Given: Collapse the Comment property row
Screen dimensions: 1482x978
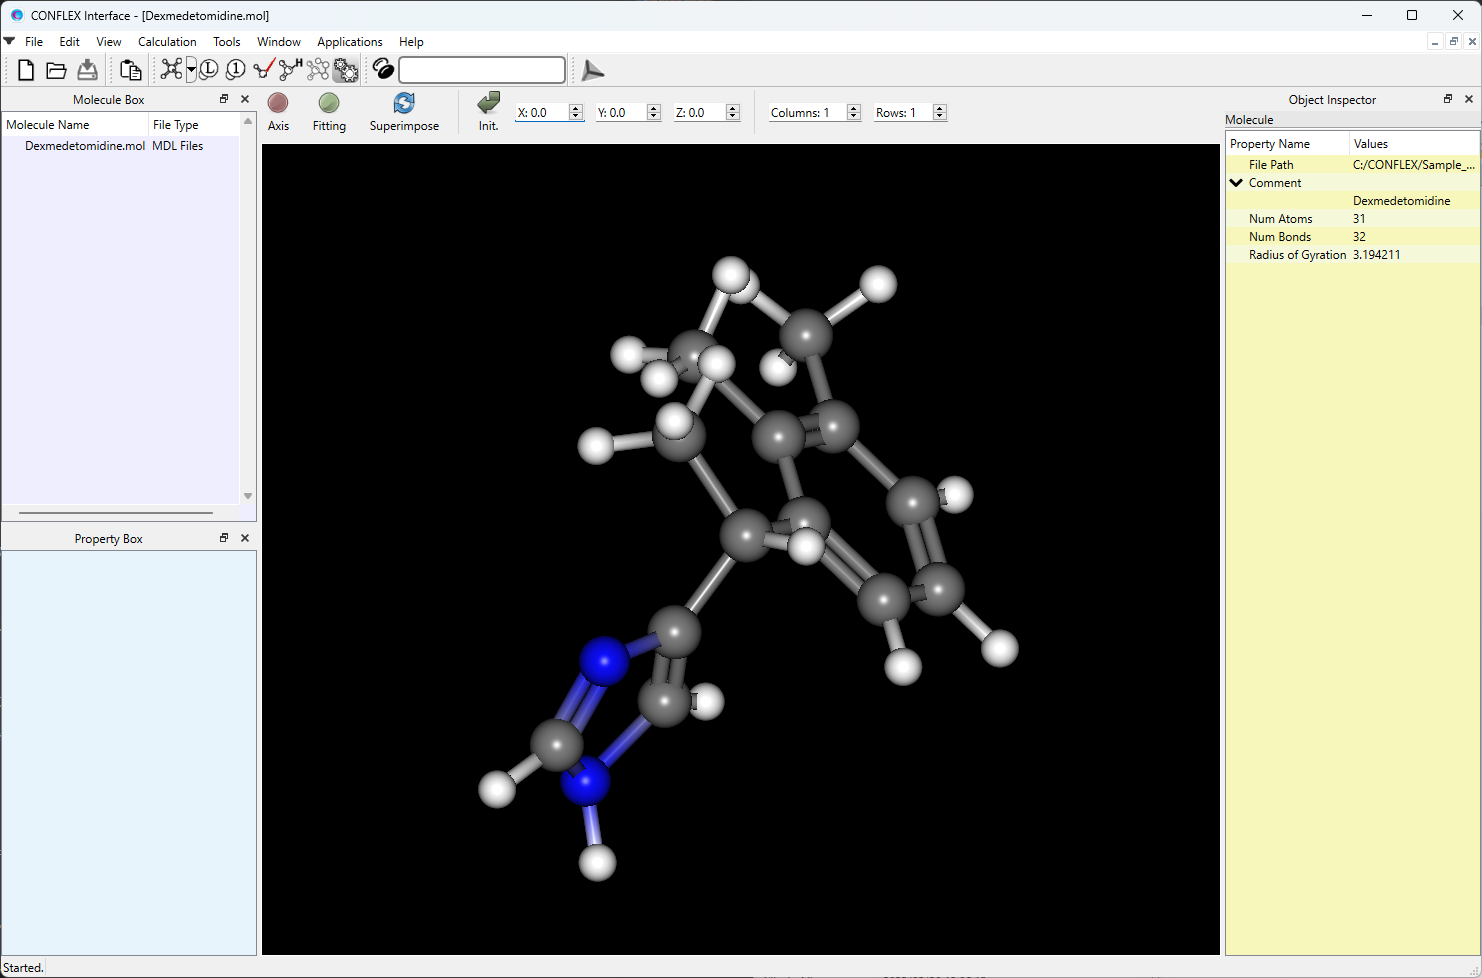Looking at the screenshot, I should pos(1236,182).
